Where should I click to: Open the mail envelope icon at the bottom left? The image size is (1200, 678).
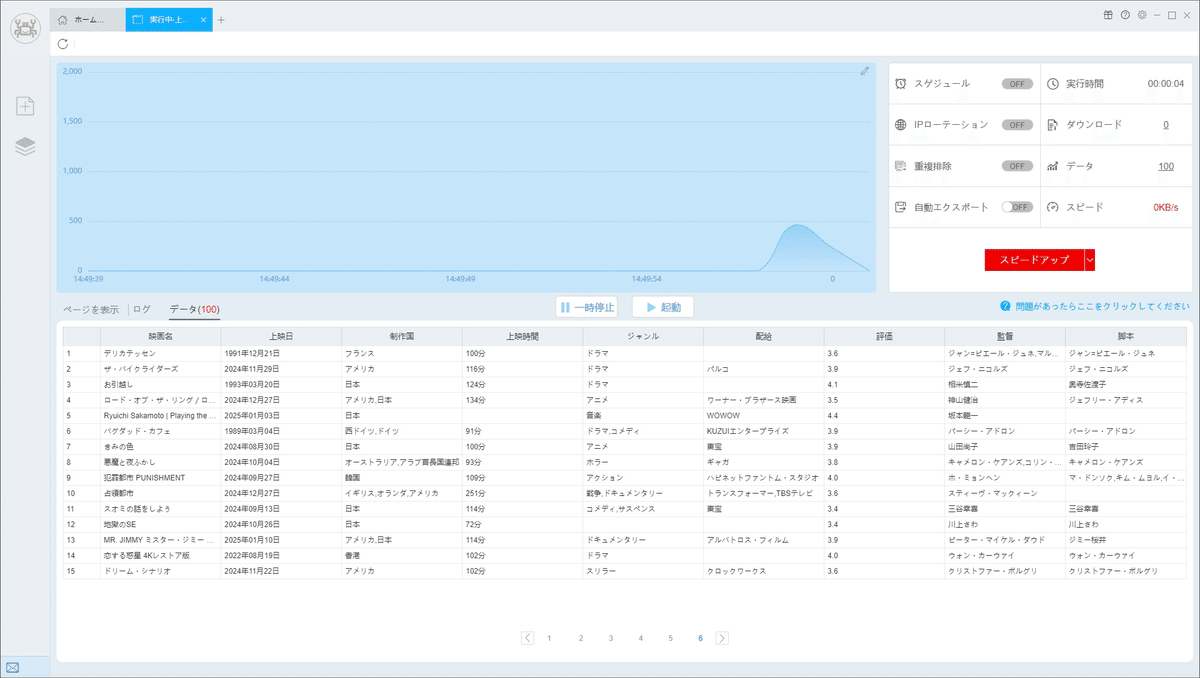[13, 667]
